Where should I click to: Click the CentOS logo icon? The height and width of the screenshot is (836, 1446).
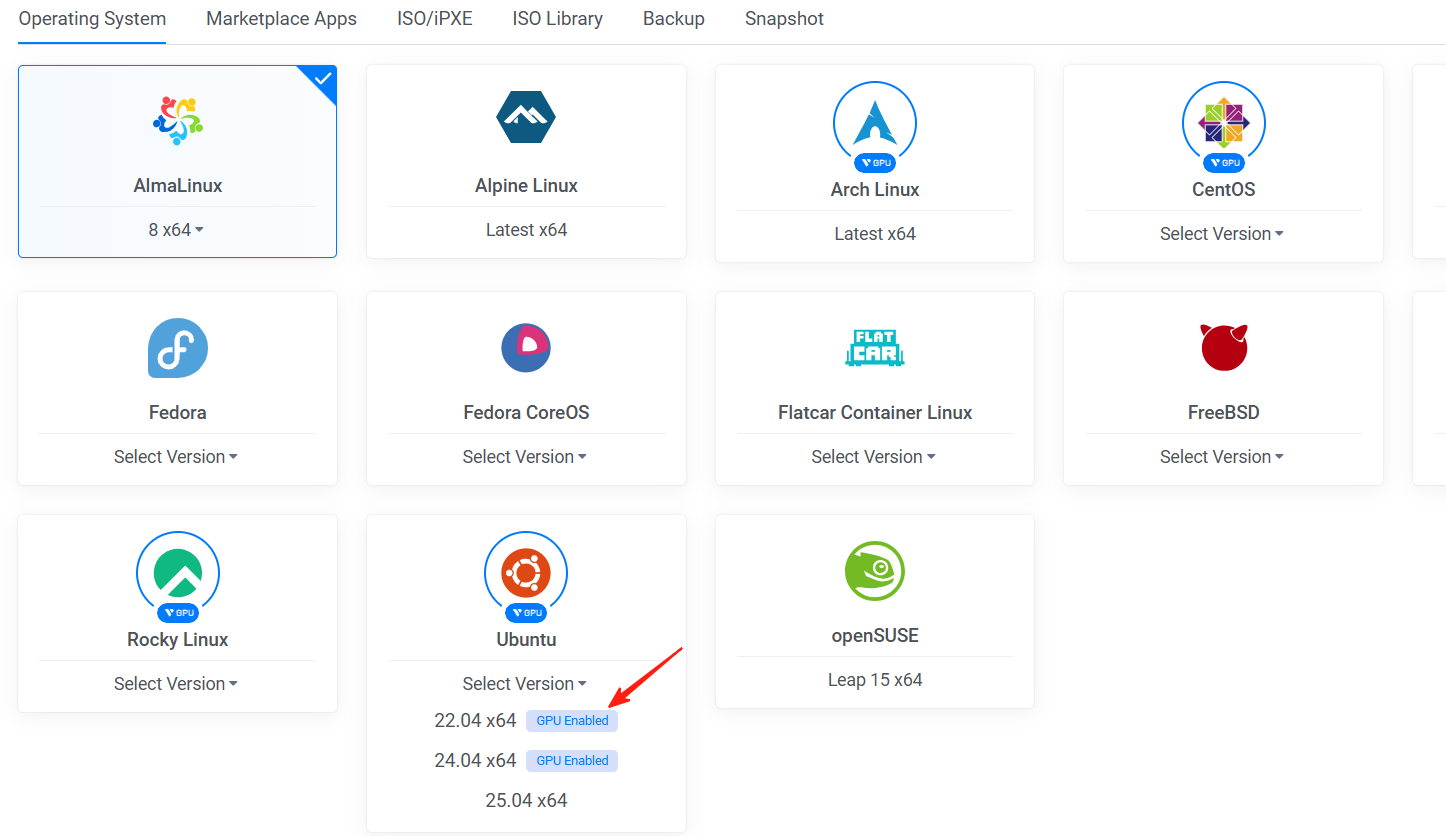tap(1222, 123)
